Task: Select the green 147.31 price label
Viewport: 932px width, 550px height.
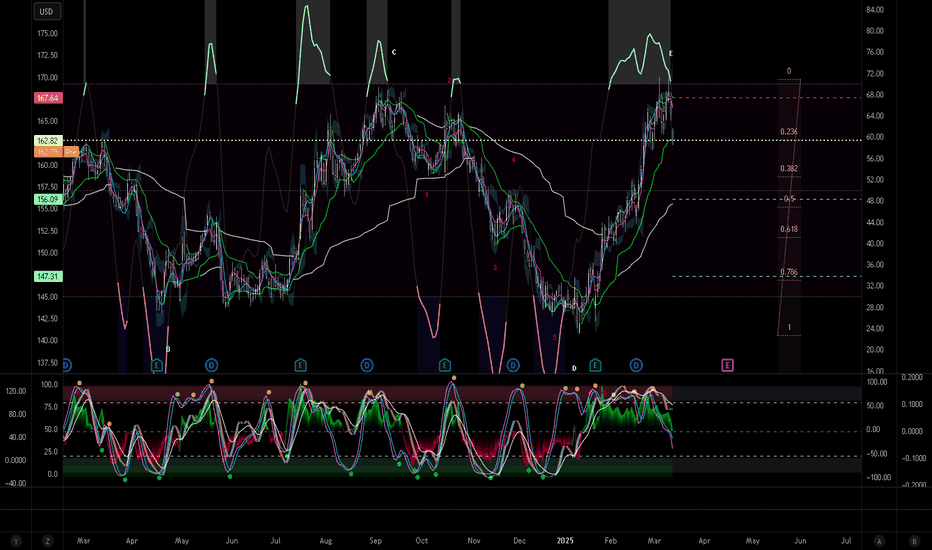Action: [48, 276]
